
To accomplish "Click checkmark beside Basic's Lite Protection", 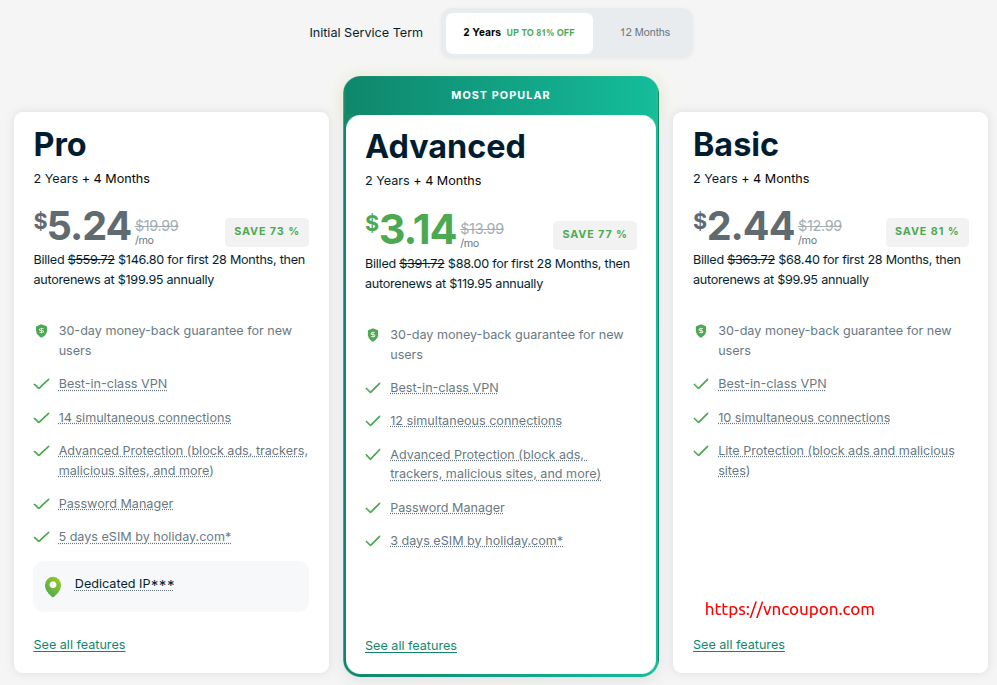I will tap(701, 451).
